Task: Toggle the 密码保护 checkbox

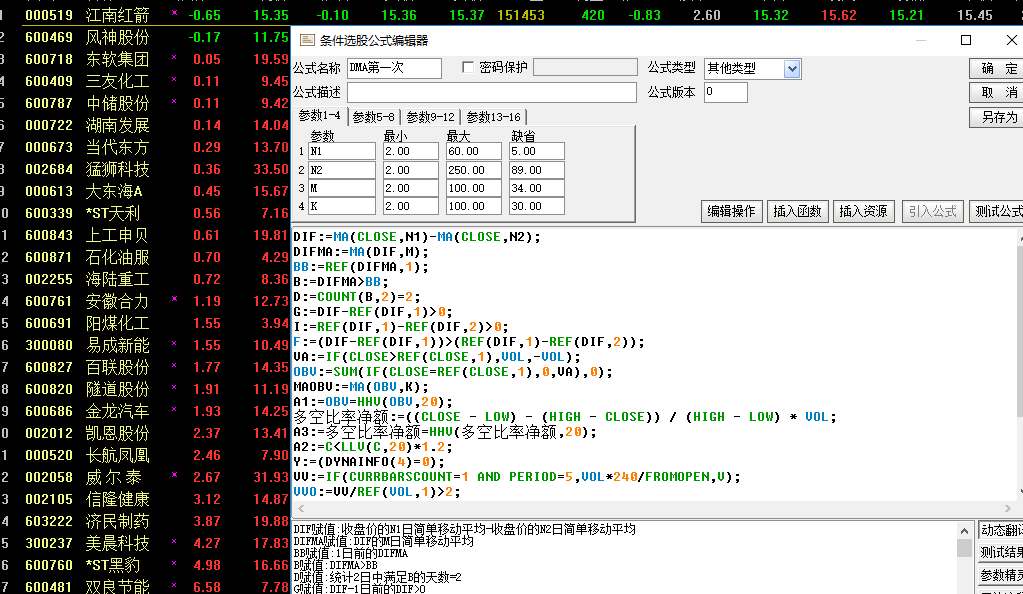Action: (468, 67)
